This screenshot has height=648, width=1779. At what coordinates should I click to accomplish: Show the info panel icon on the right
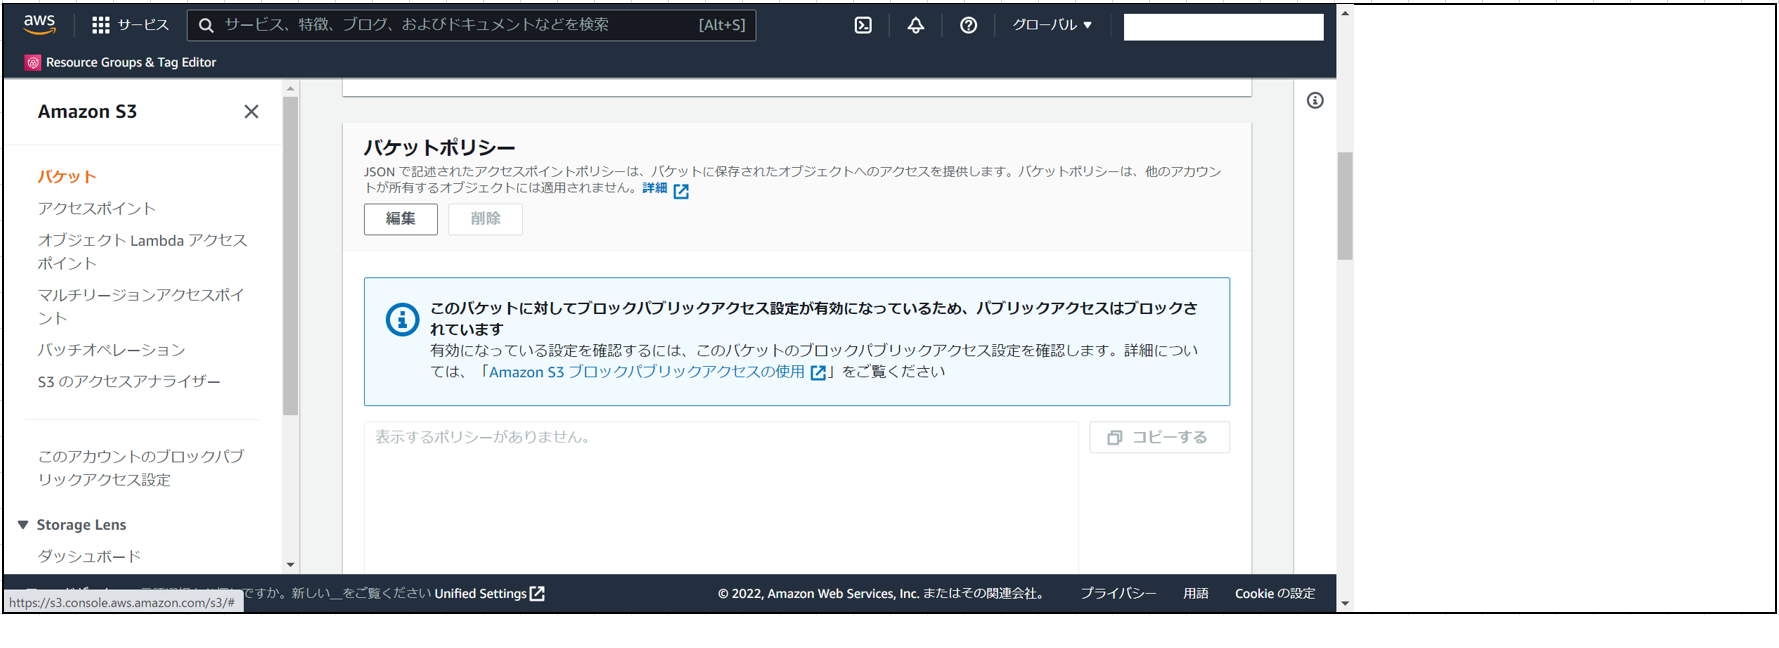(1315, 100)
